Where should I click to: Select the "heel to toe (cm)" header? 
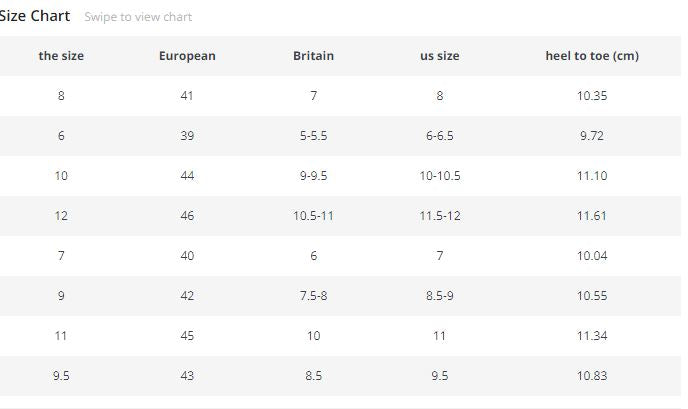click(592, 56)
